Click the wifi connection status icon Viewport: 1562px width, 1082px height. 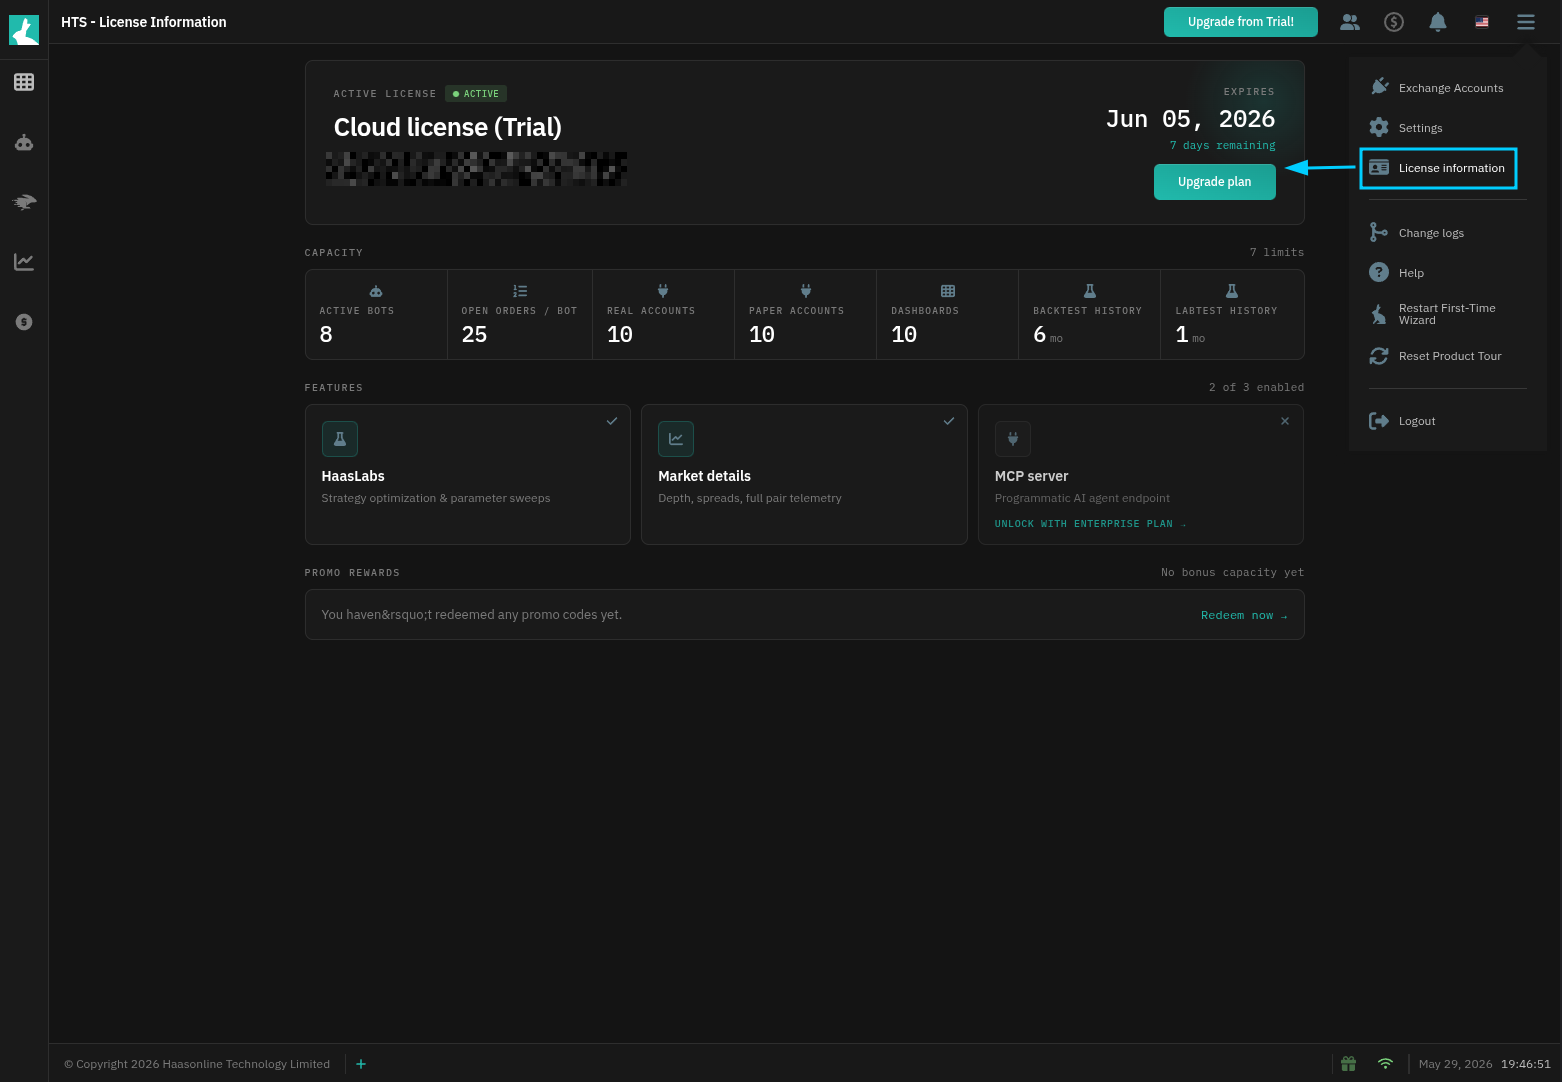pyautogui.click(x=1385, y=1064)
